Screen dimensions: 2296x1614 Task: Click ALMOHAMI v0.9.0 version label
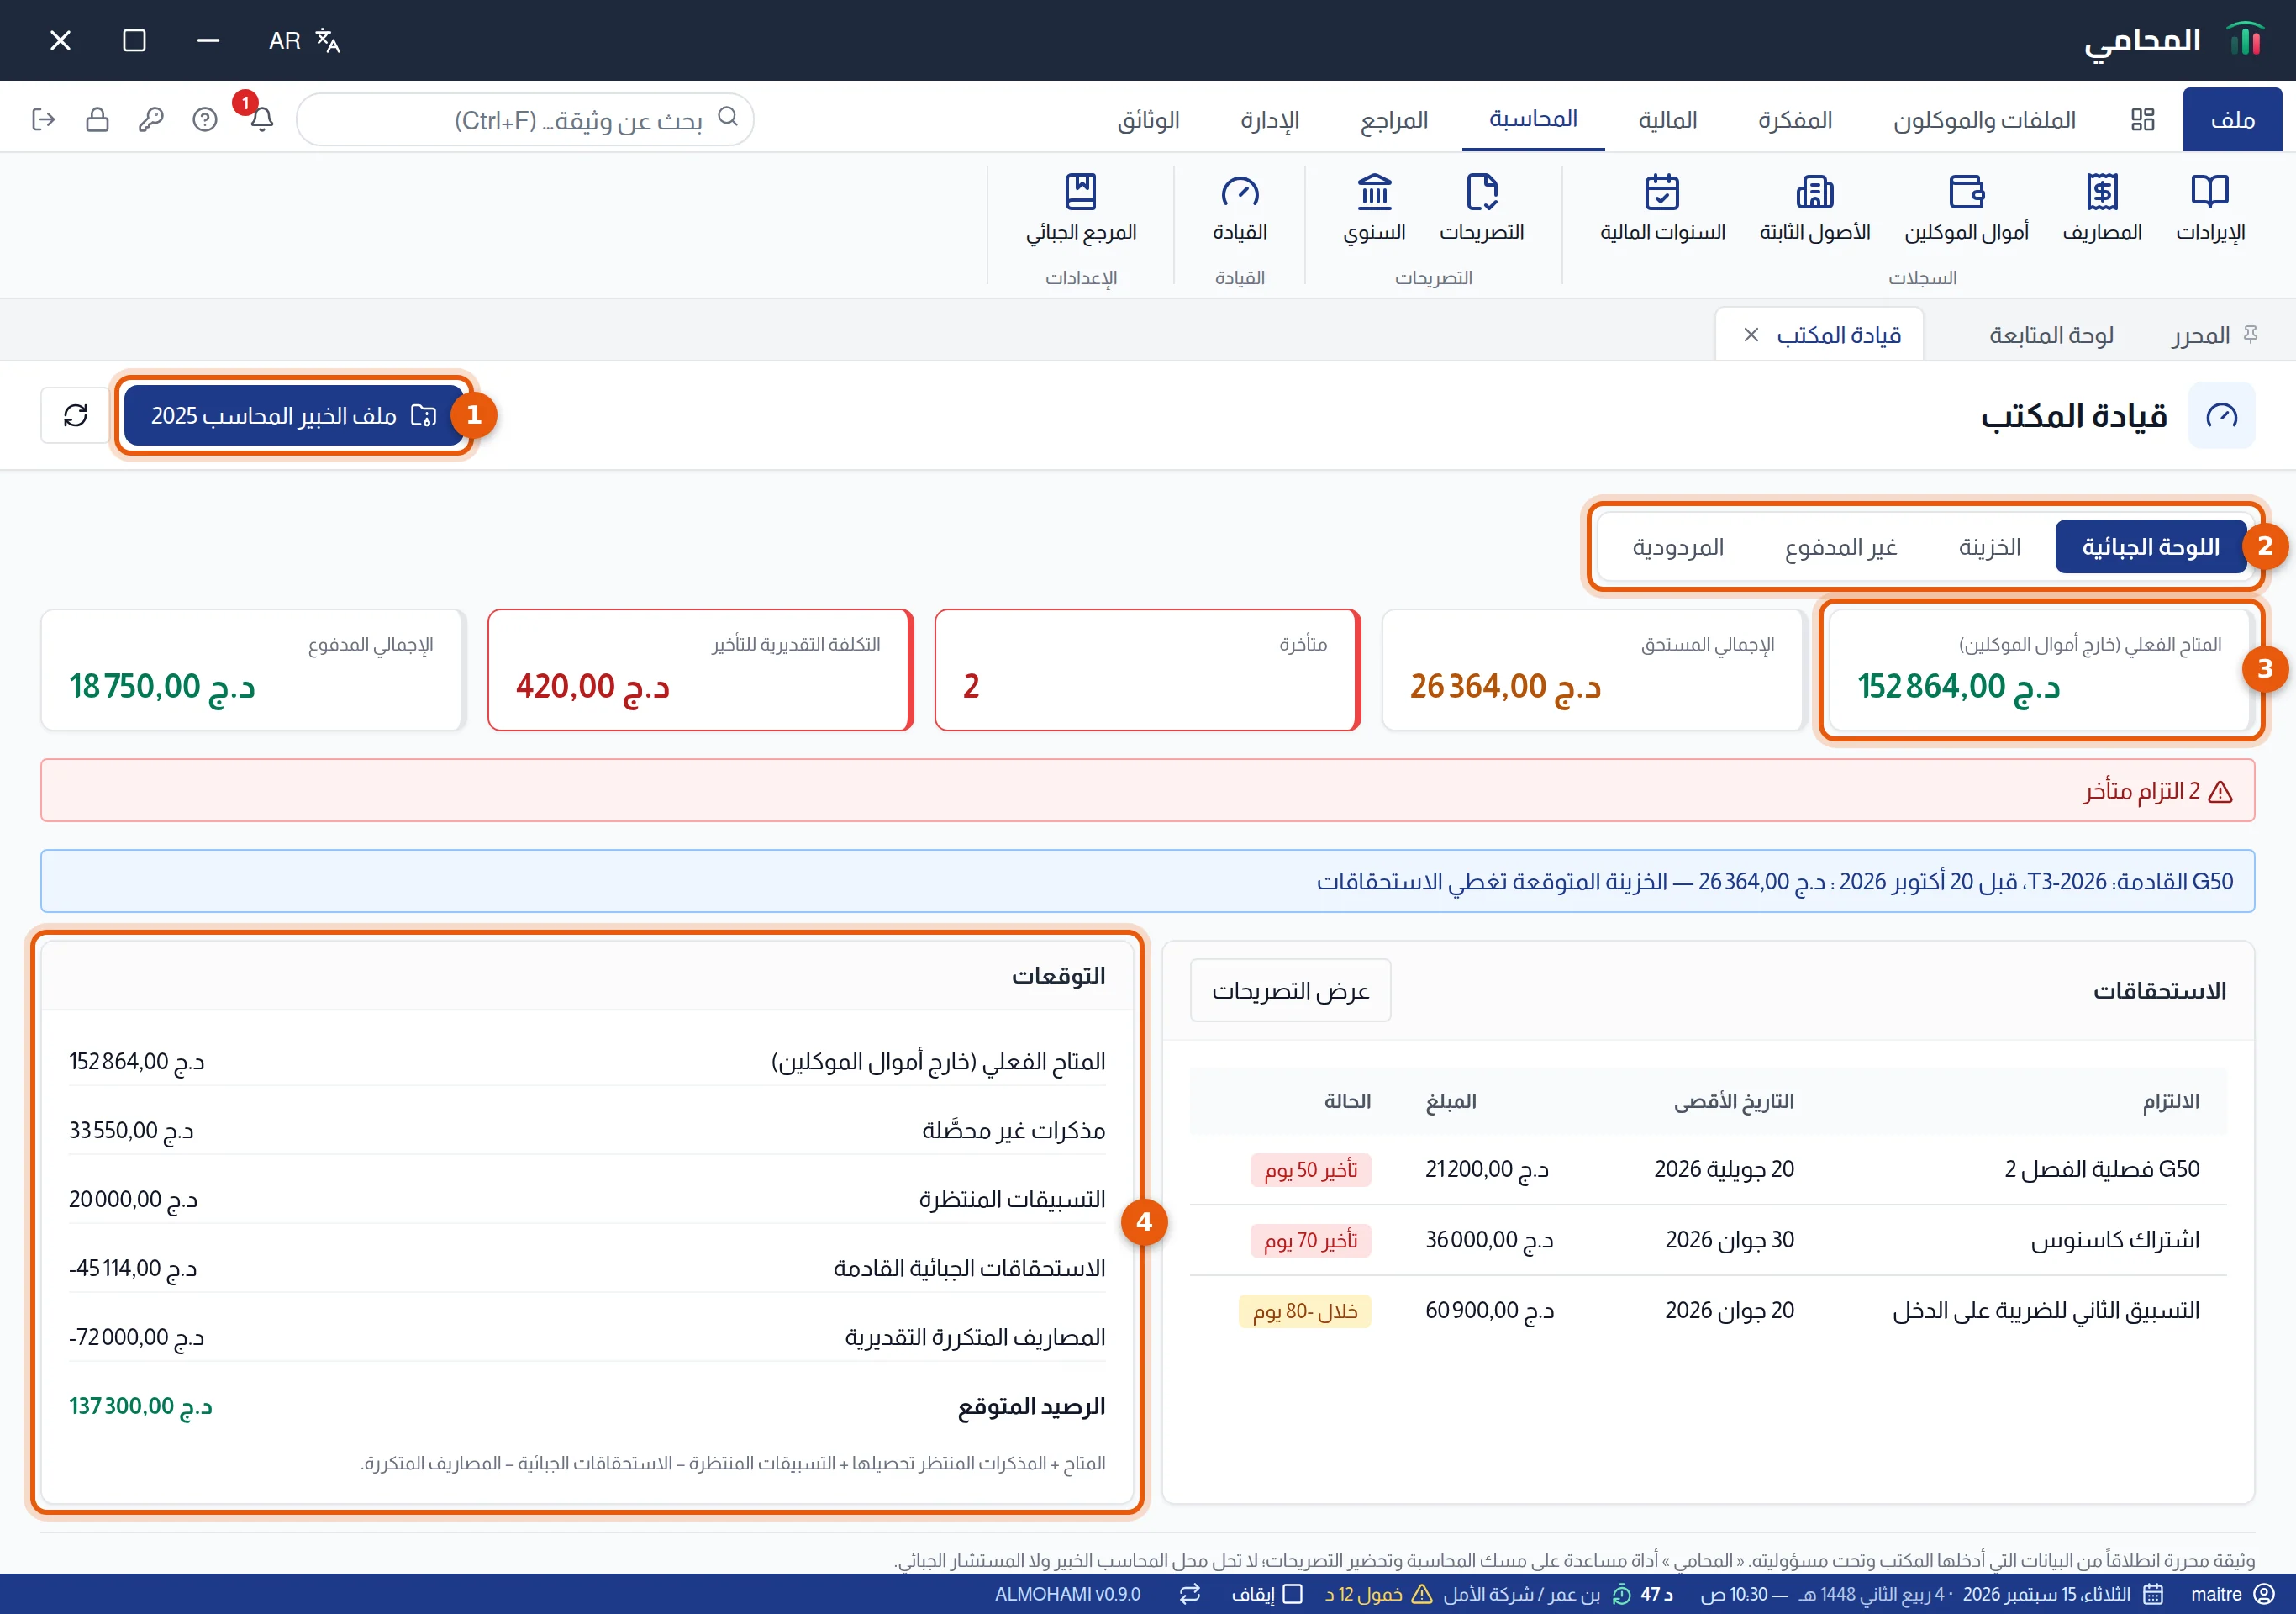(x=1067, y=1594)
